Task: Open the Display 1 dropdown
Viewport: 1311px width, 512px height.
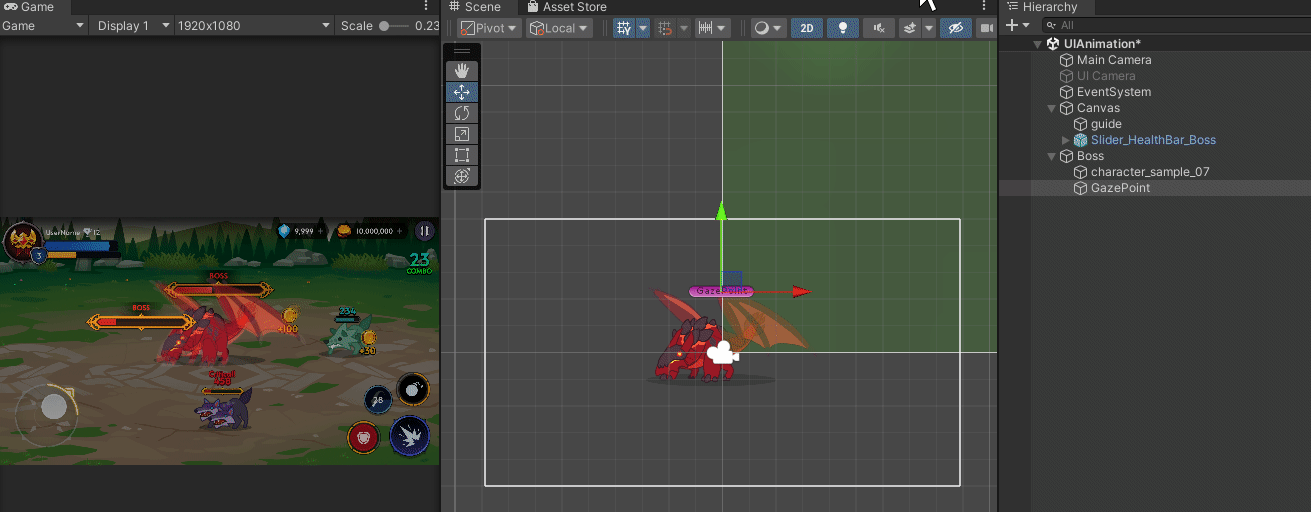Action: tap(133, 25)
